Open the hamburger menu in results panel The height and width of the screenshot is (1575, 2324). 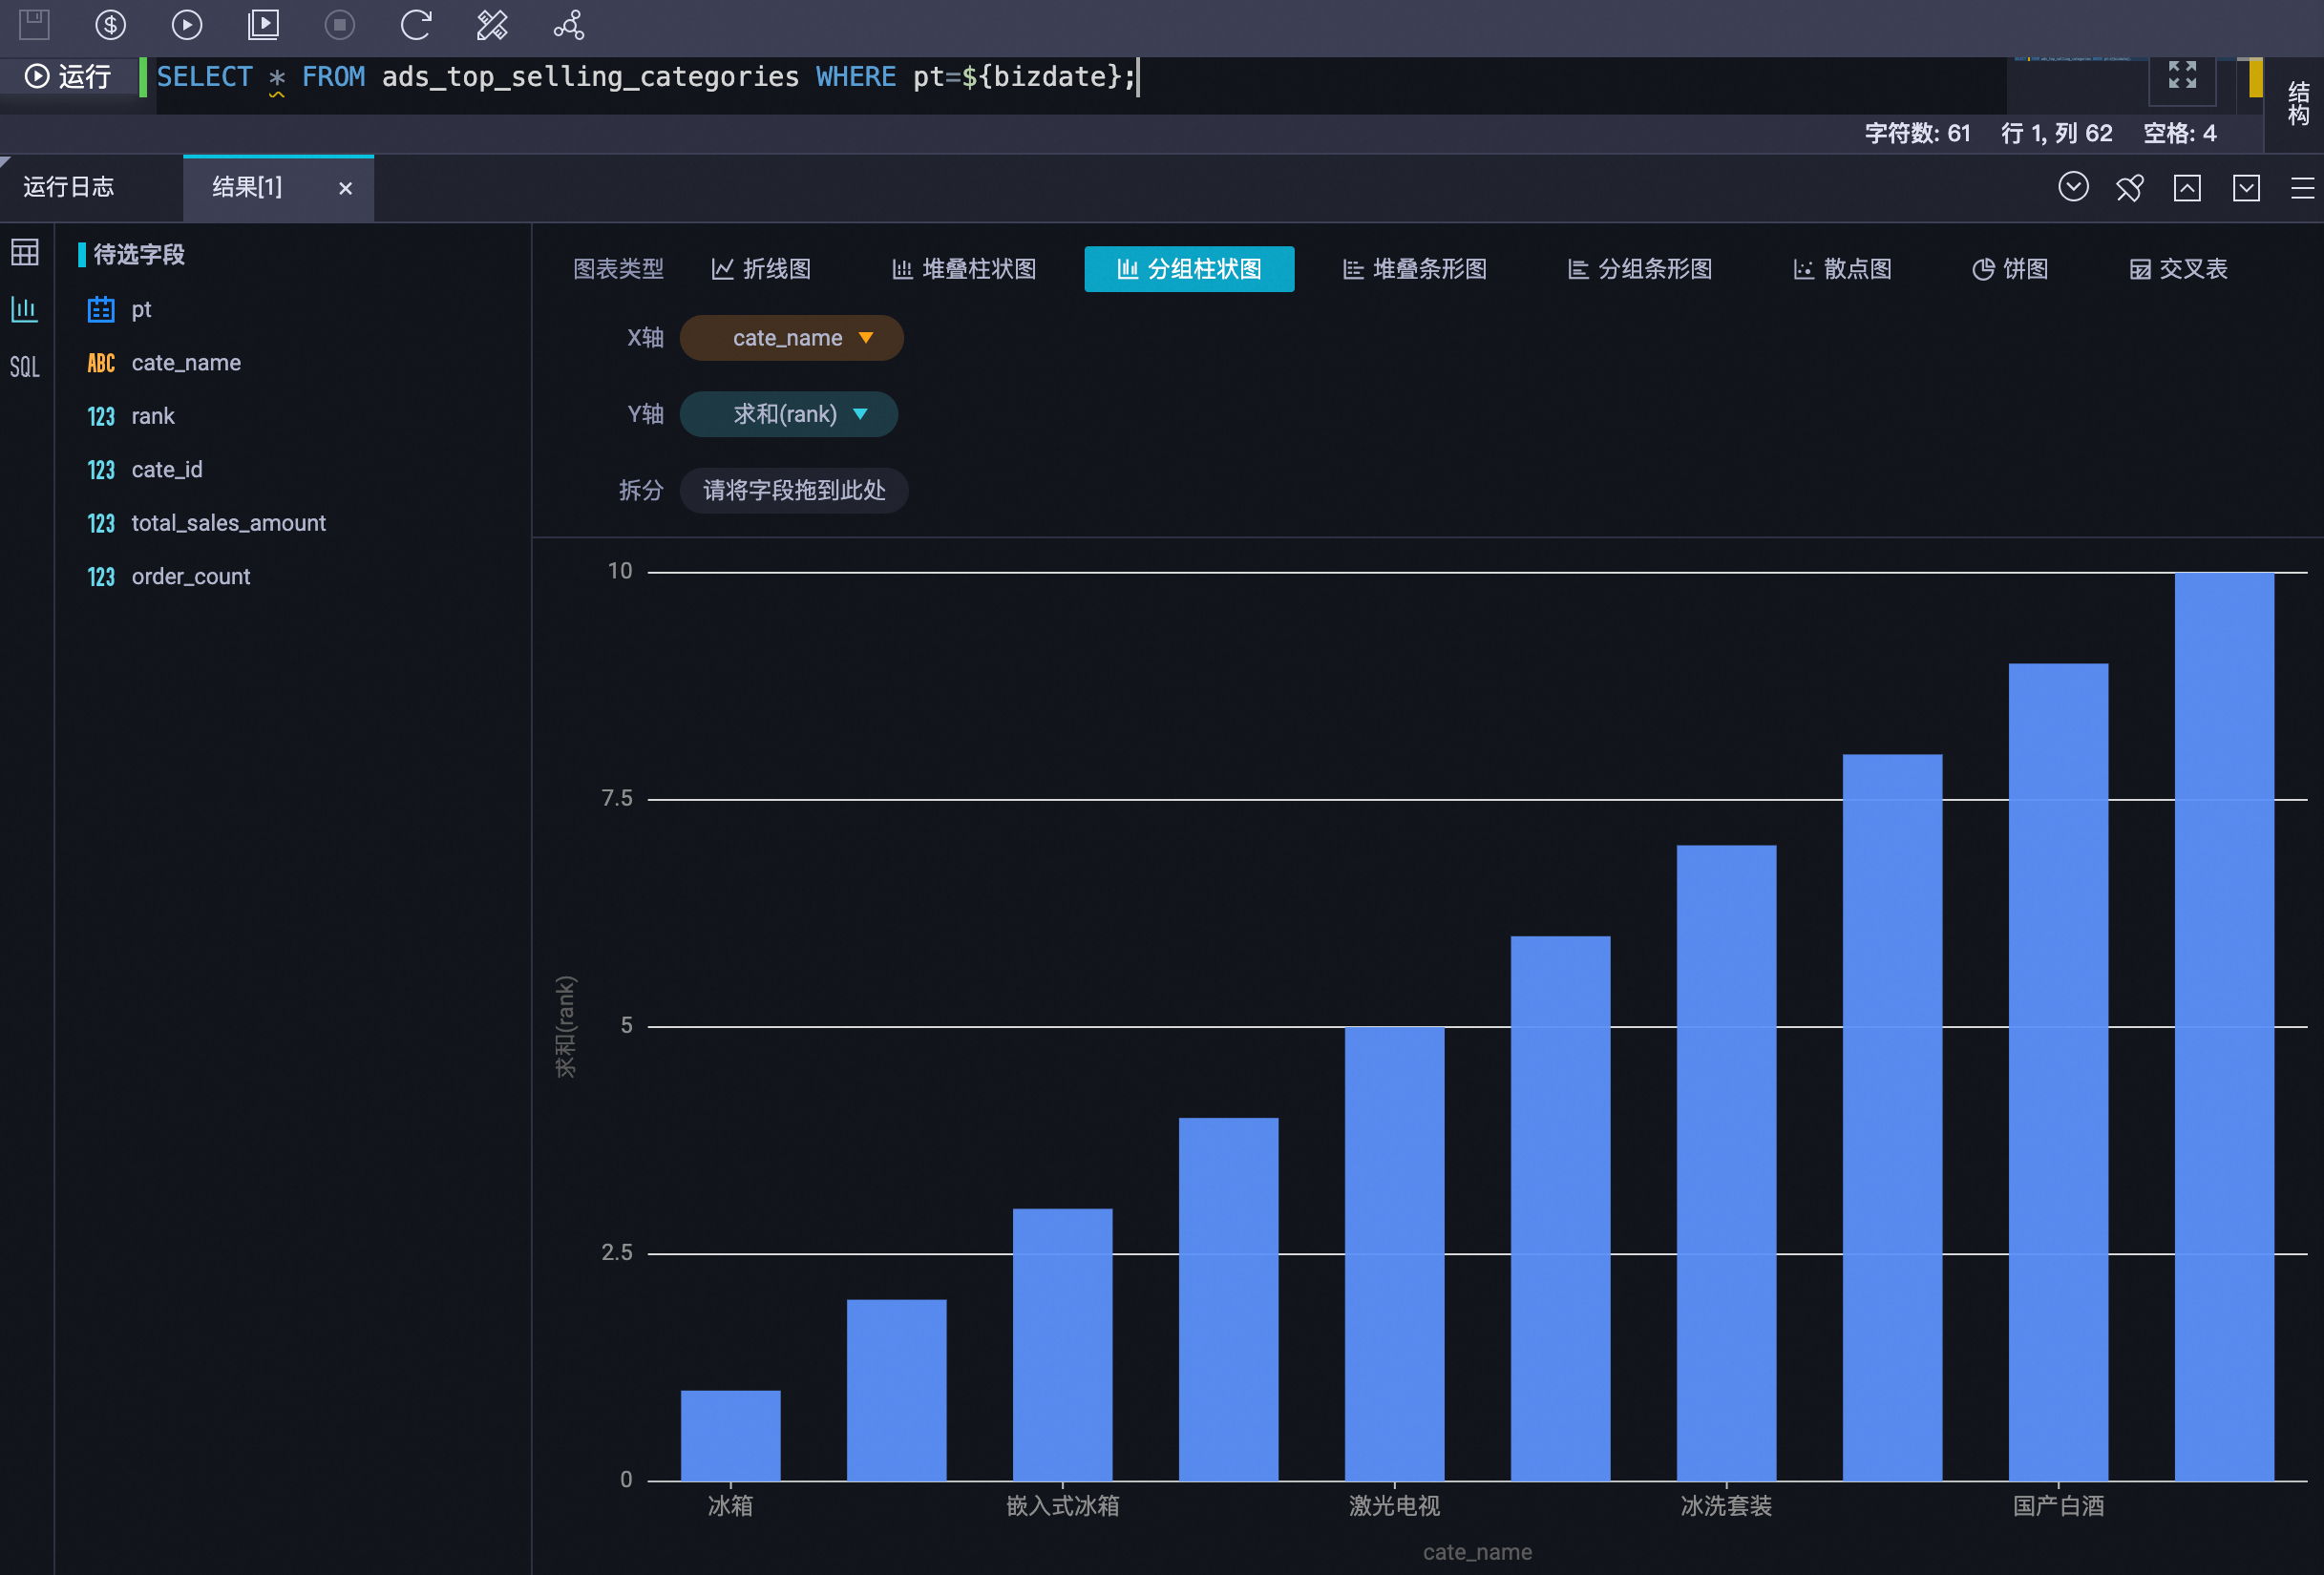(x=2302, y=188)
